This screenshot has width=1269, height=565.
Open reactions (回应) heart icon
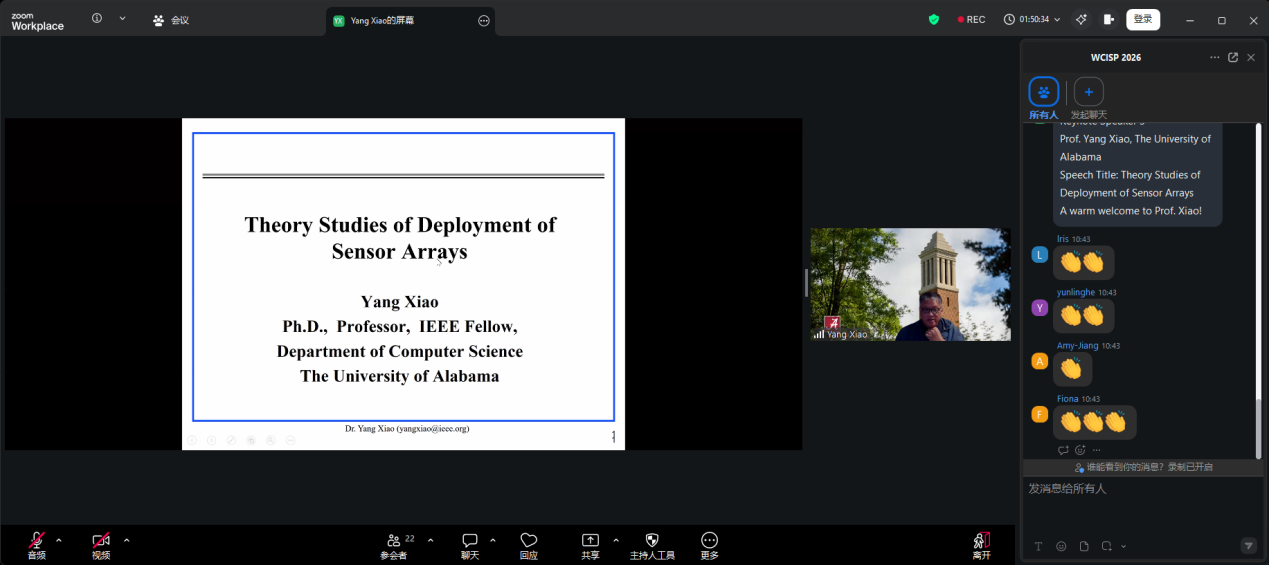529,541
